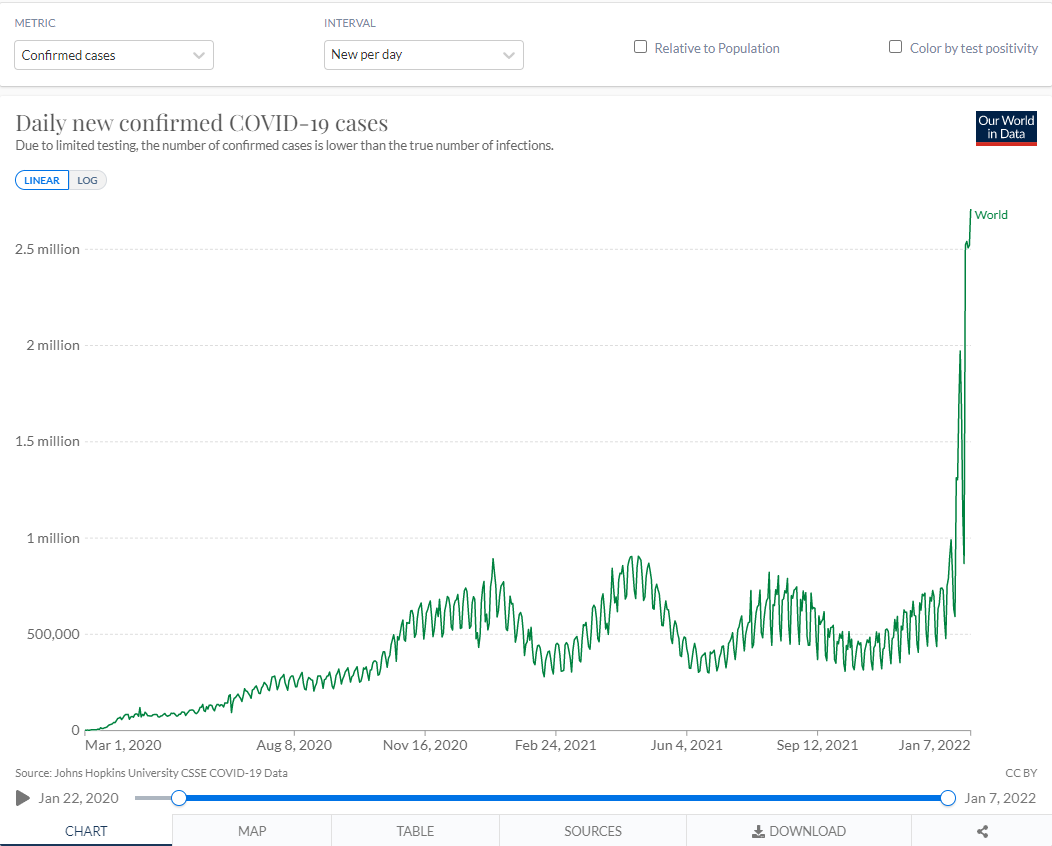Viewport: 1052px width, 846px height.
Task: Switch to the MAP tab
Action: click(x=252, y=831)
